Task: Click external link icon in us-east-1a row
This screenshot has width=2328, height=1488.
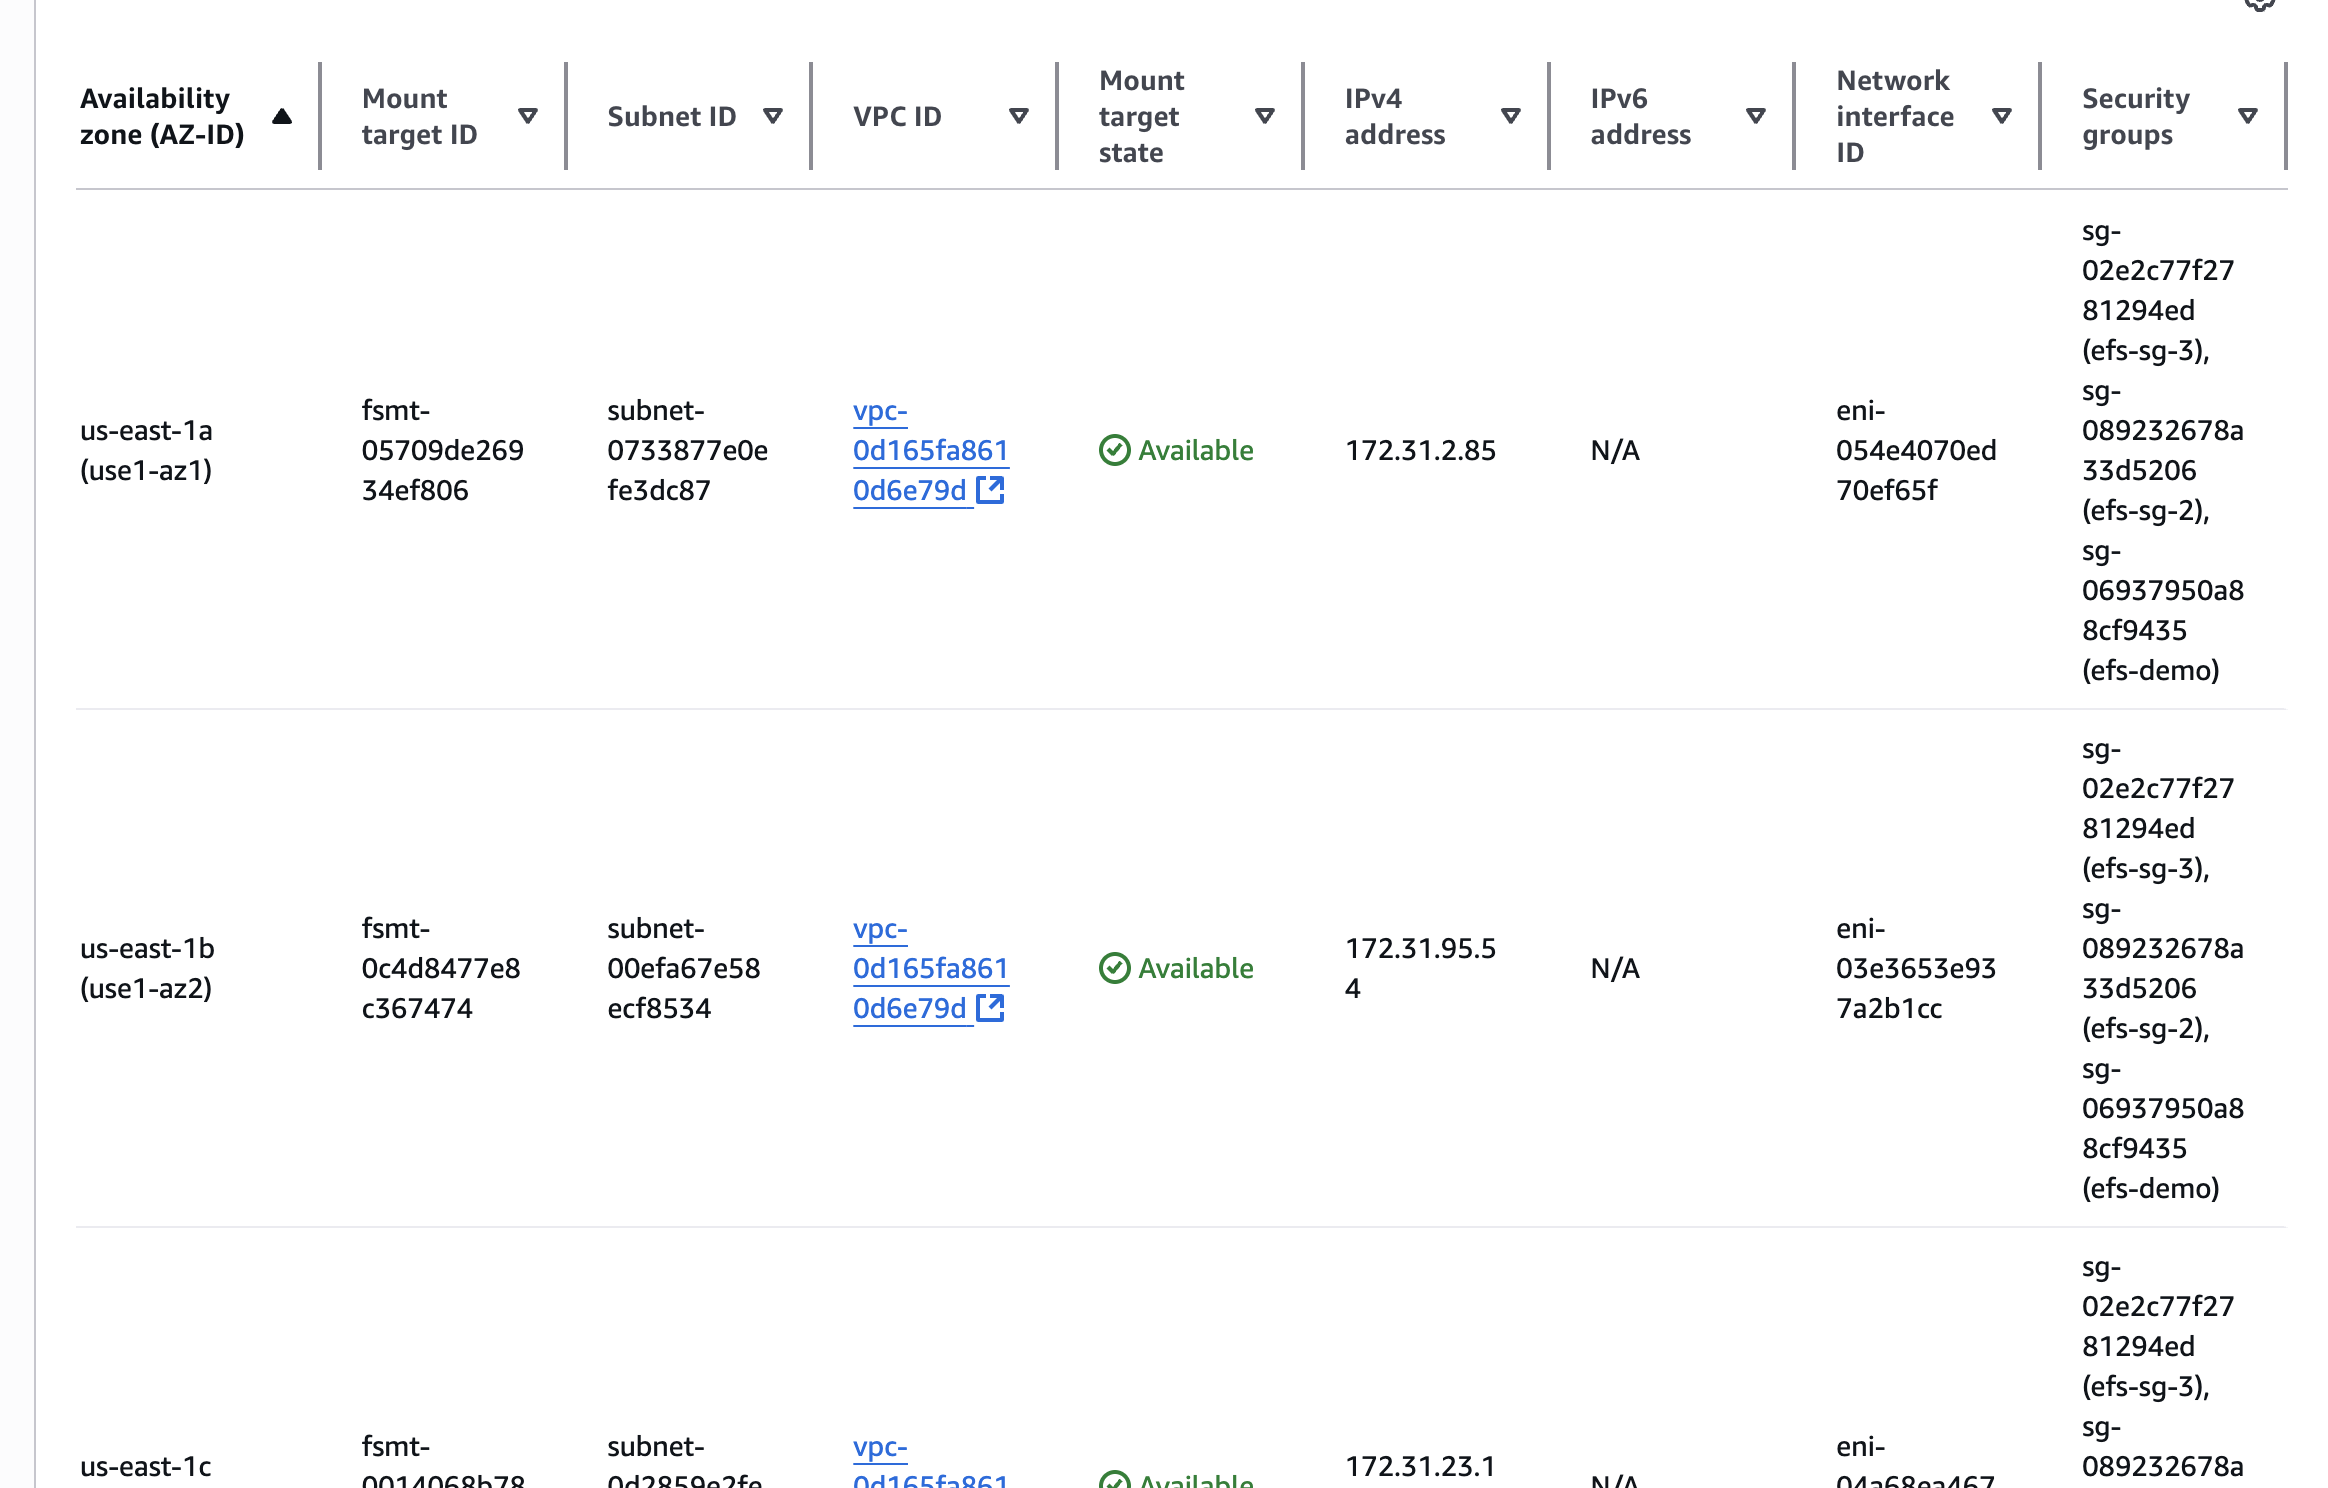Action: pos(990,490)
